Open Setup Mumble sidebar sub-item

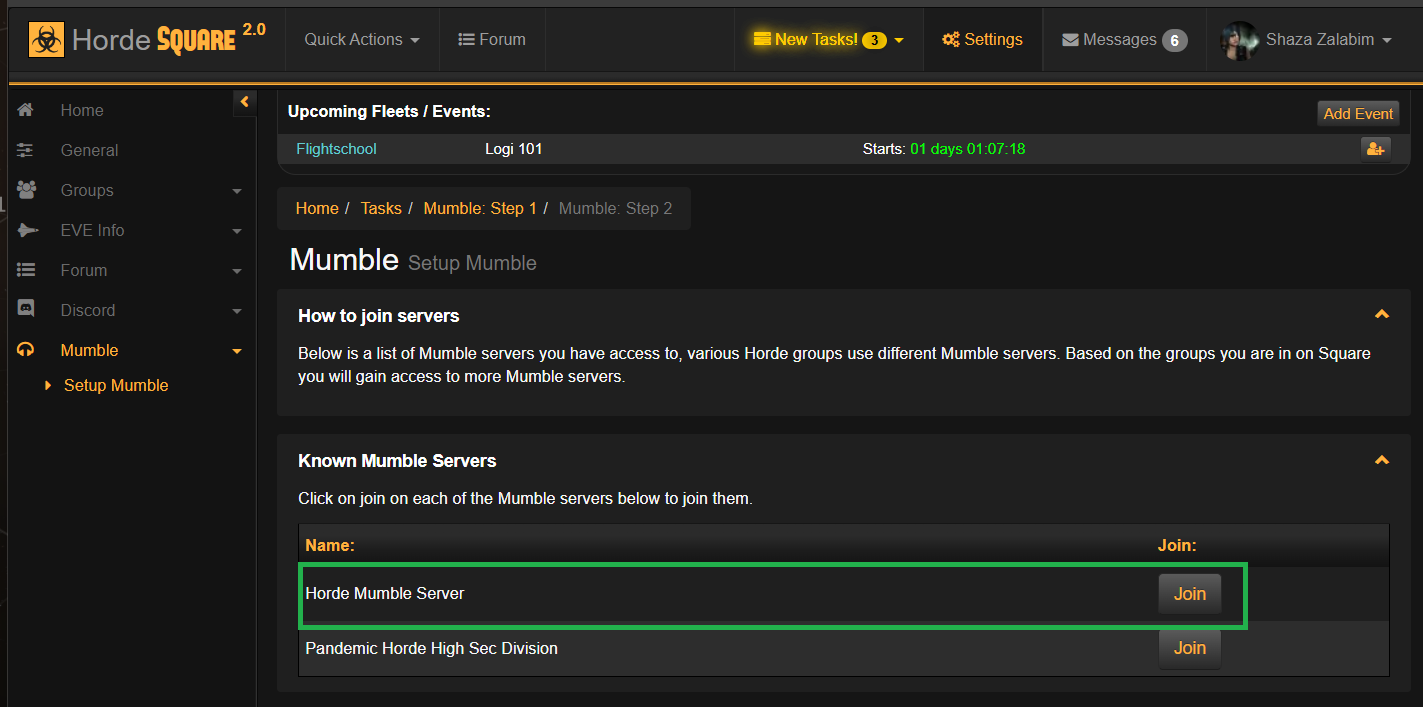[116, 385]
